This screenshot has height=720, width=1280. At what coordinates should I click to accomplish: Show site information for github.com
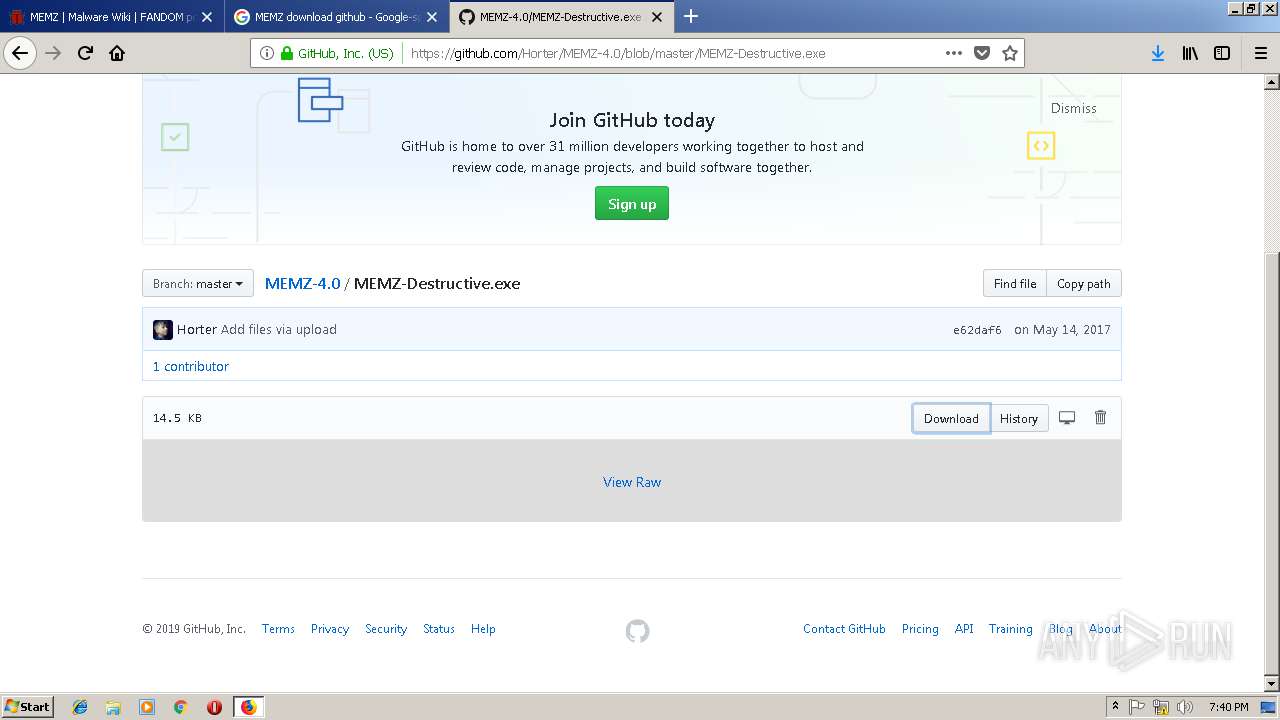point(267,53)
